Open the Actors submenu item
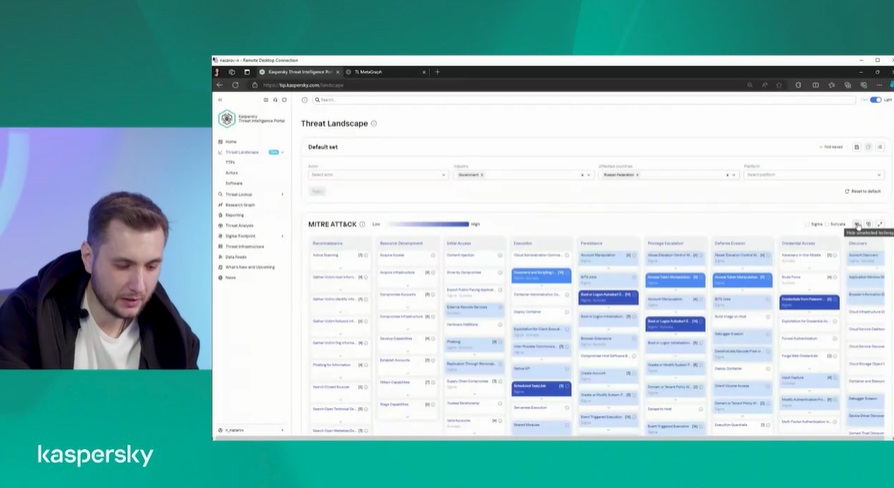Image resolution: width=894 pixels, height=488 pixels. coord(231,173)
